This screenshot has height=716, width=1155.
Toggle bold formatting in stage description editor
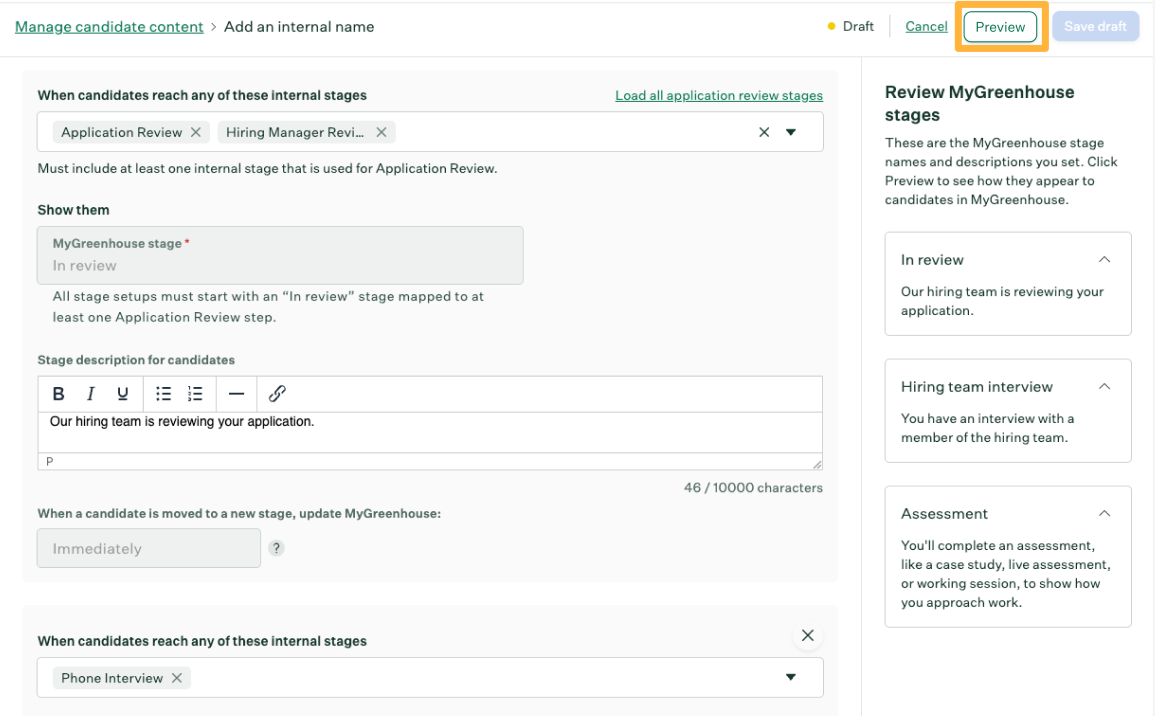(x=58, y=394)
